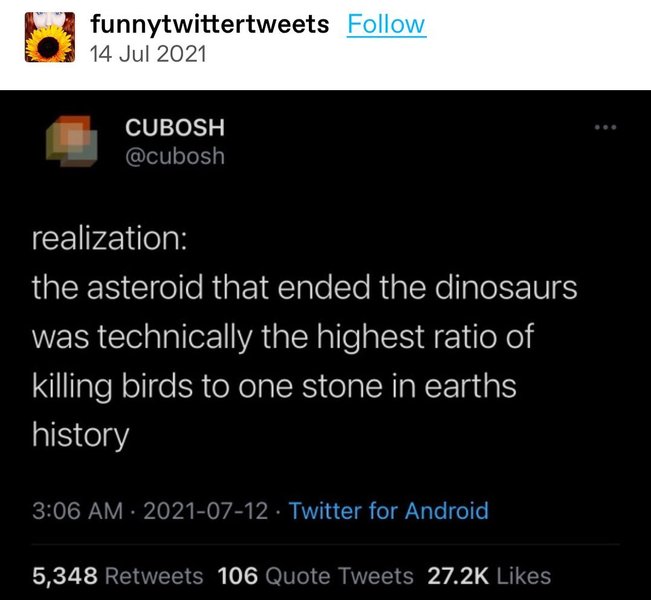Click the word "Retweets" in the stats row
This screenshot has height=600, width=651.
pos(155,575)
